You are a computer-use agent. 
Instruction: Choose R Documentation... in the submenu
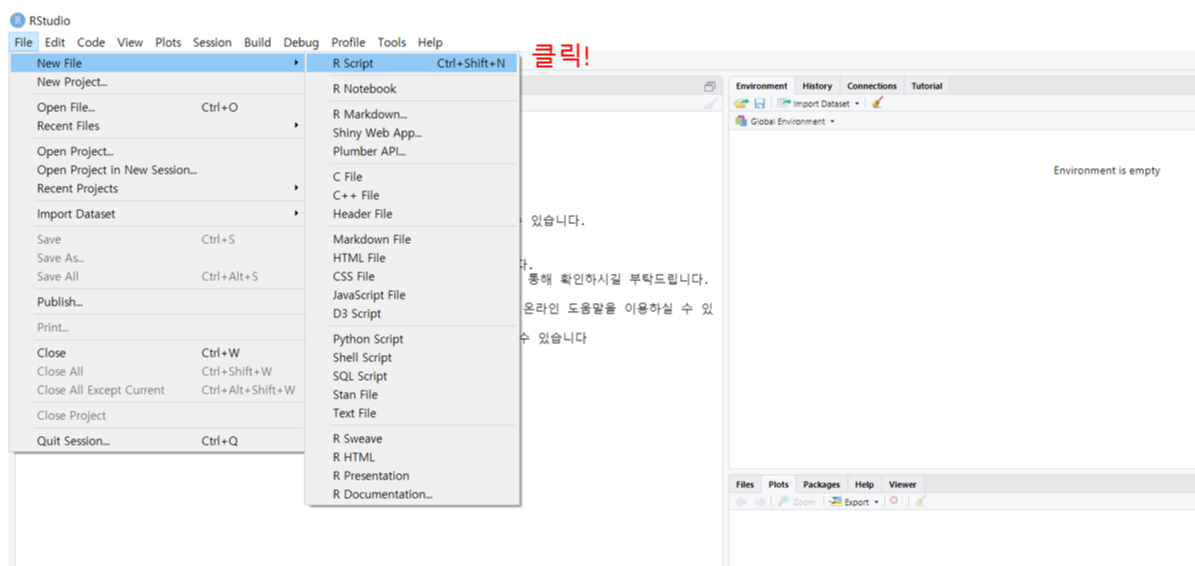412,494
